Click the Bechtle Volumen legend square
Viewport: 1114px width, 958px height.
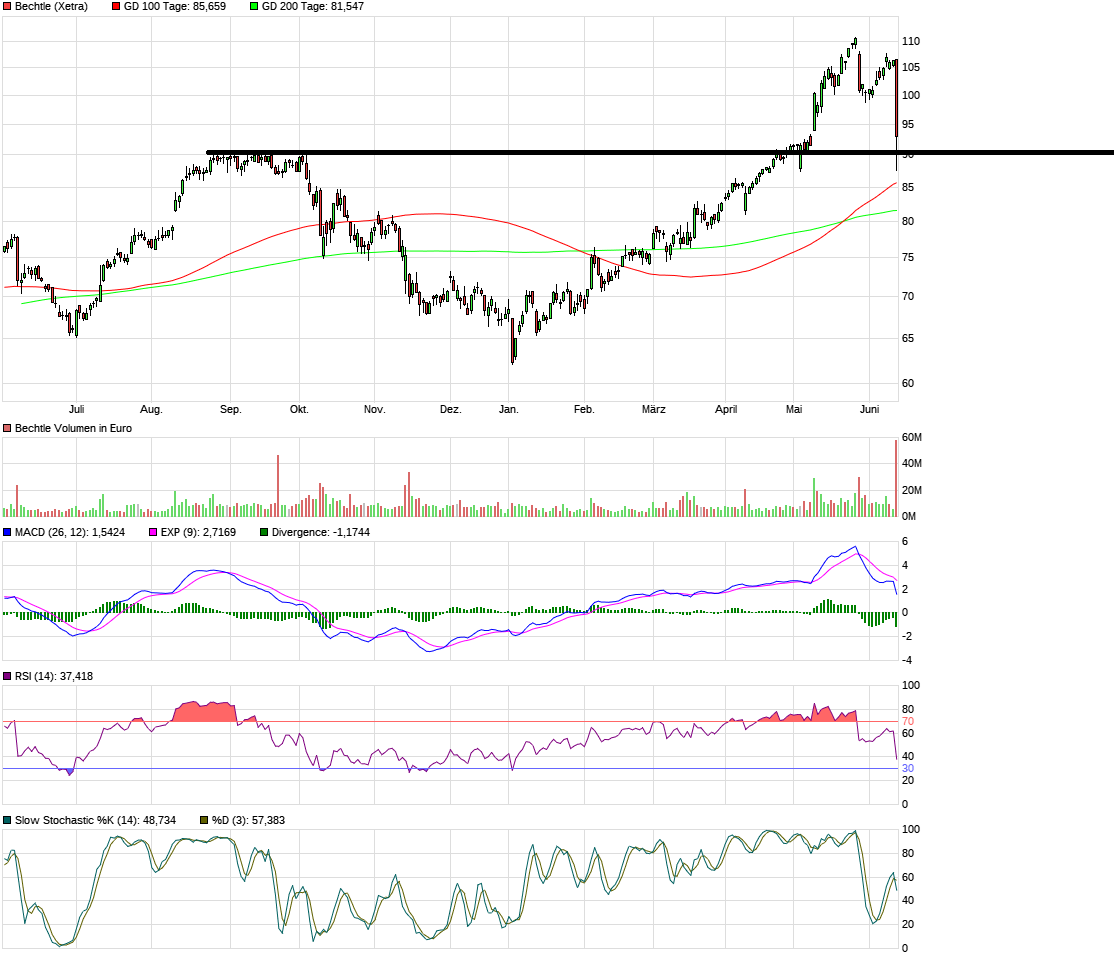click(8, 428)
